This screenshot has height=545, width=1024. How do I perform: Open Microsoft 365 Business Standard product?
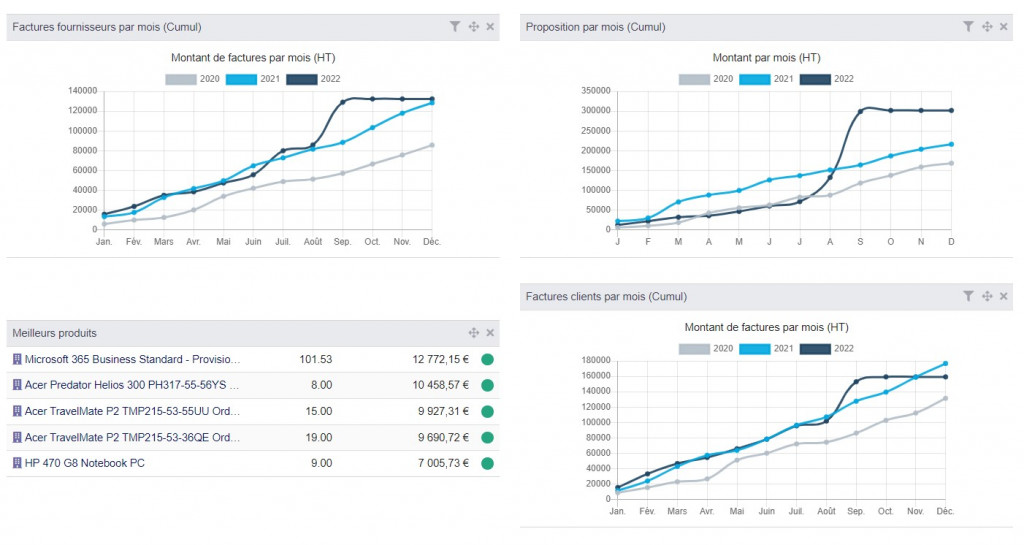[x=133, y=360]
